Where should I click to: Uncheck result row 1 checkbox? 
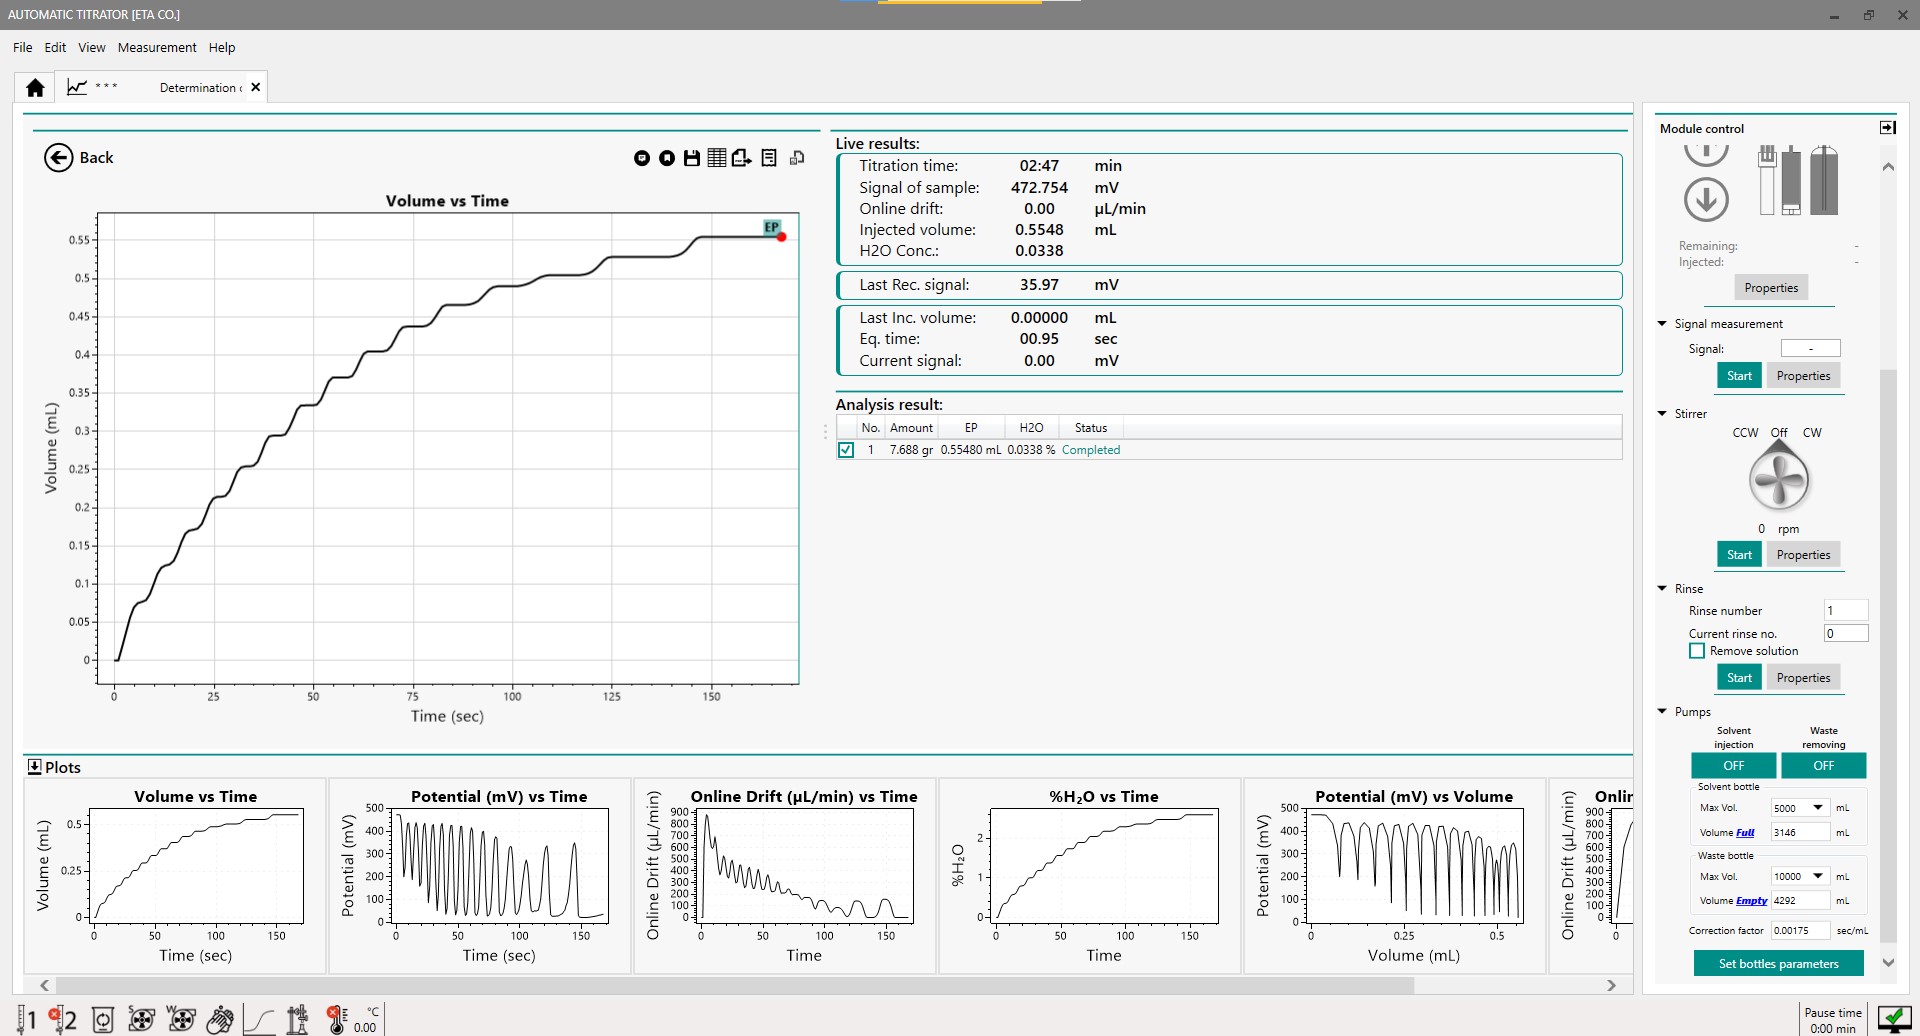[846, 450]
